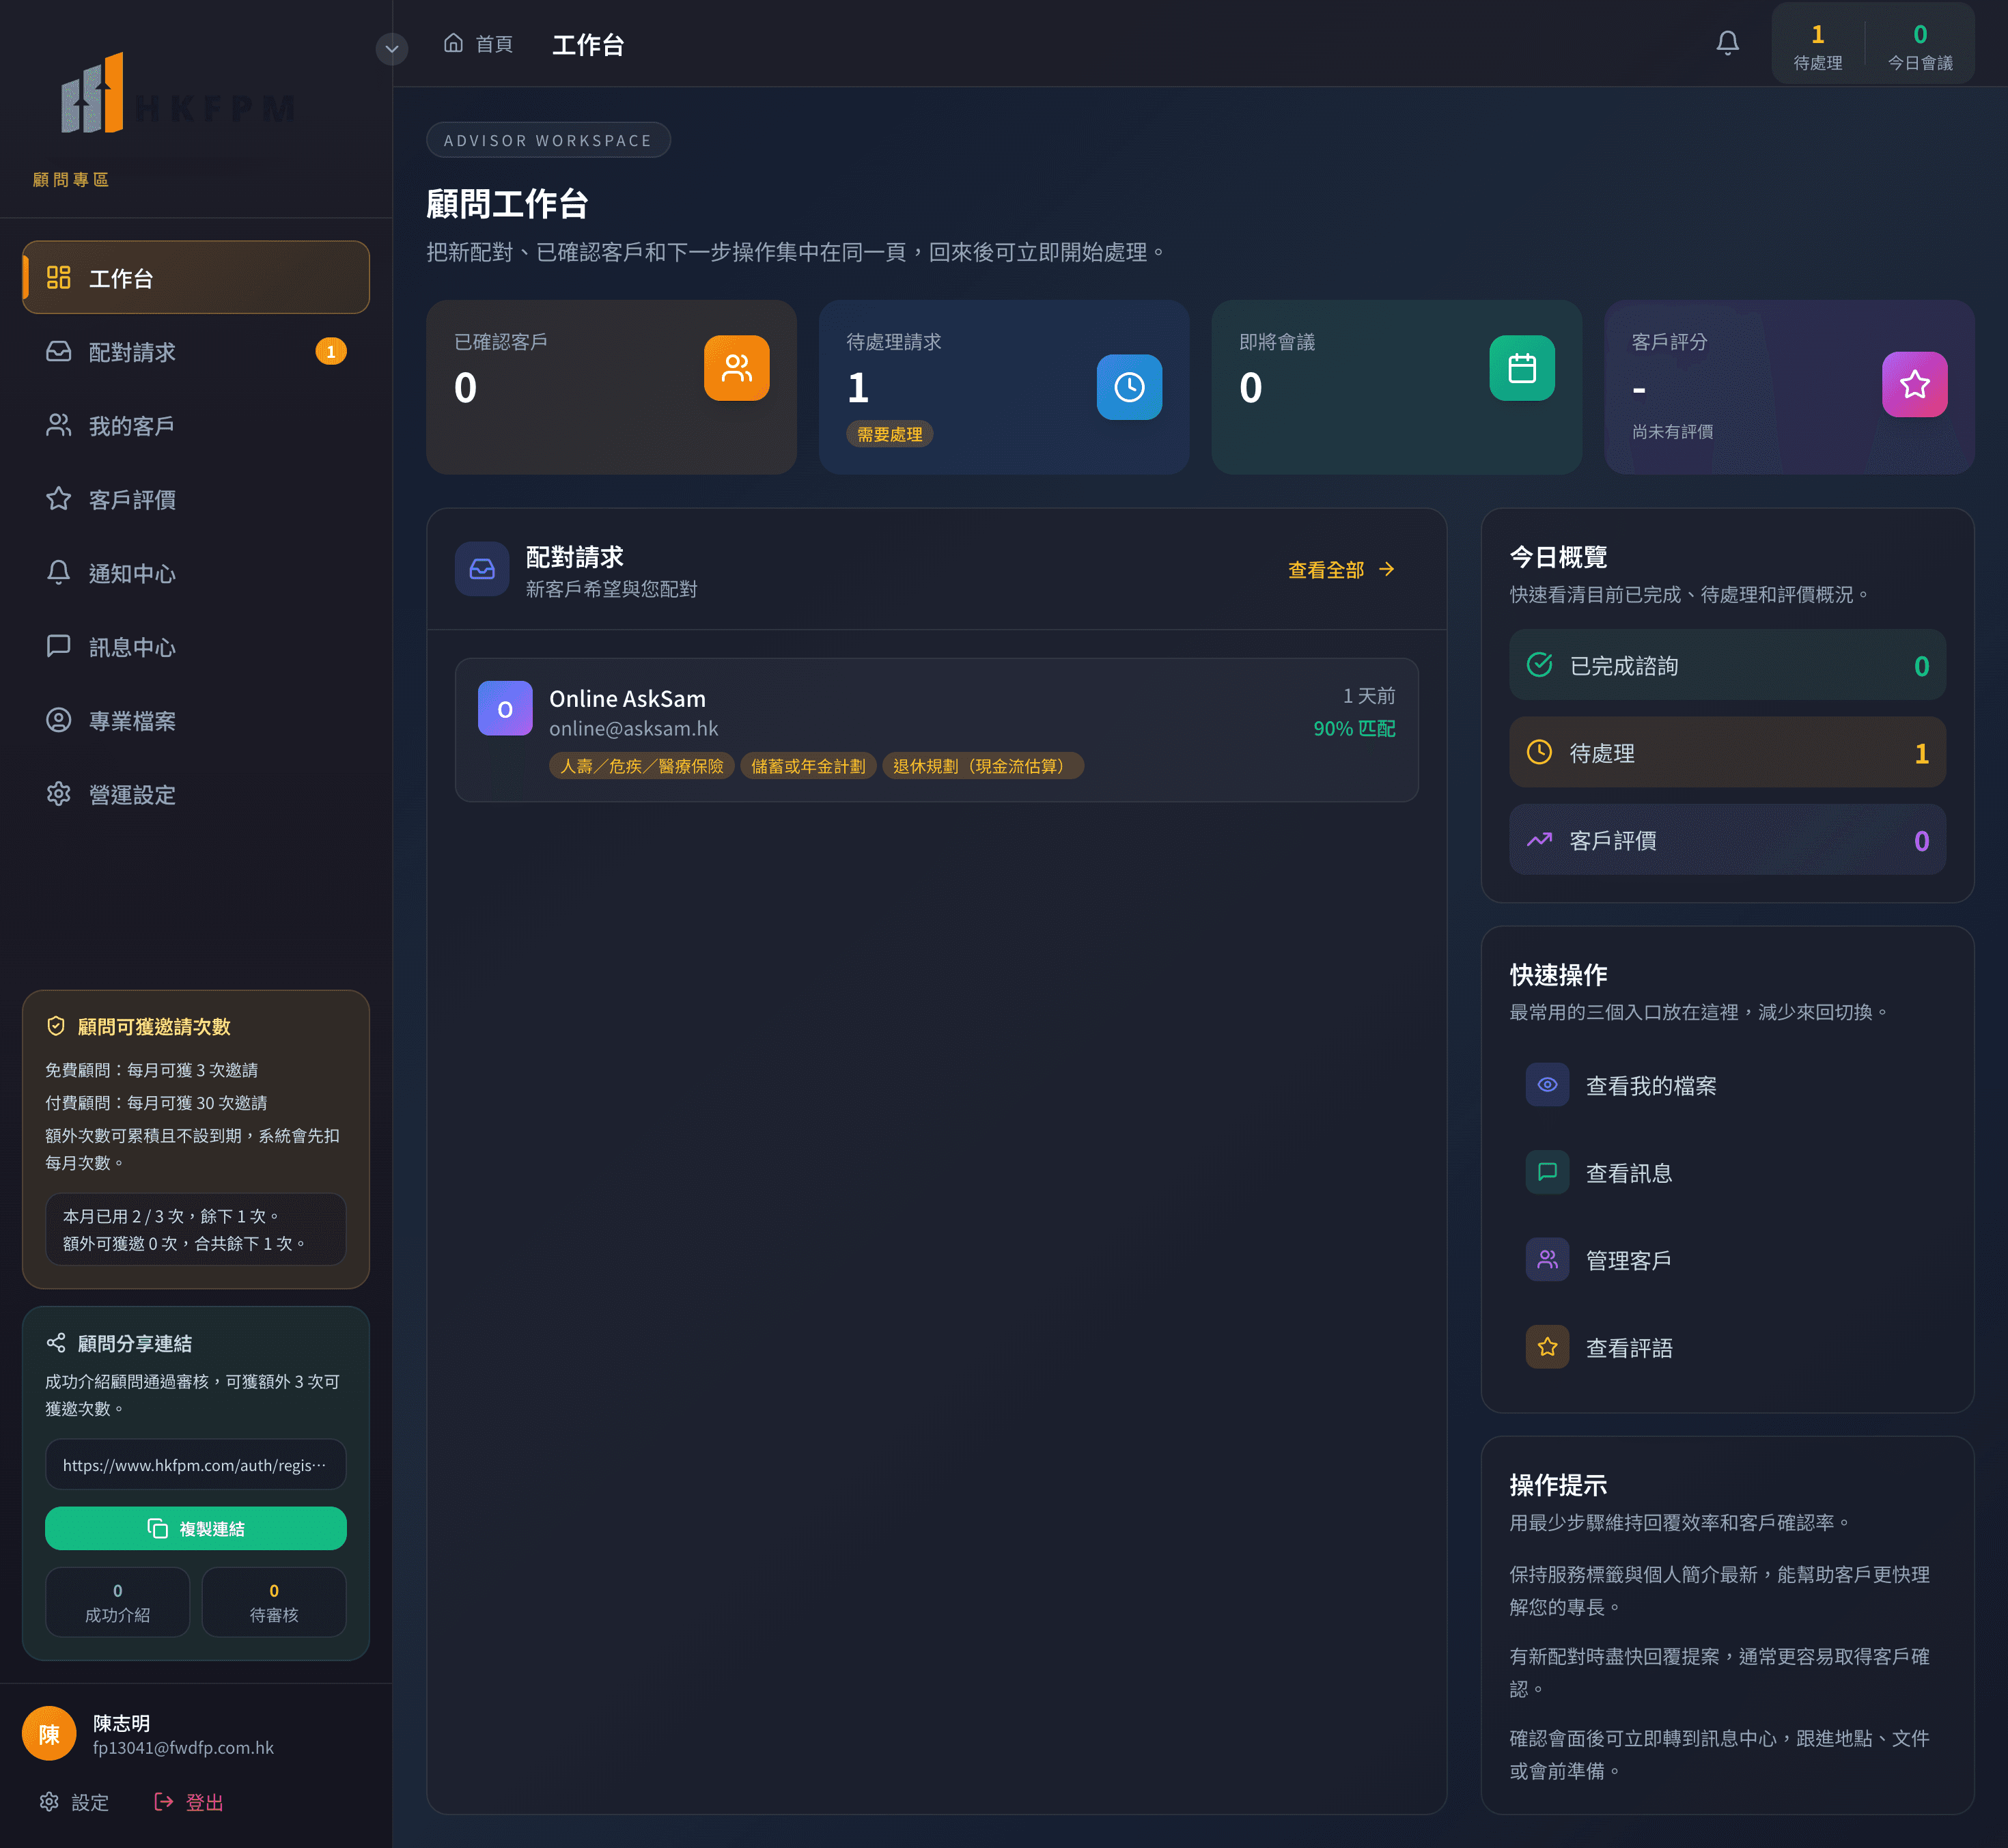Click the 待審核 count box
This screenshot has width=2008, height=1848.
274,1602
